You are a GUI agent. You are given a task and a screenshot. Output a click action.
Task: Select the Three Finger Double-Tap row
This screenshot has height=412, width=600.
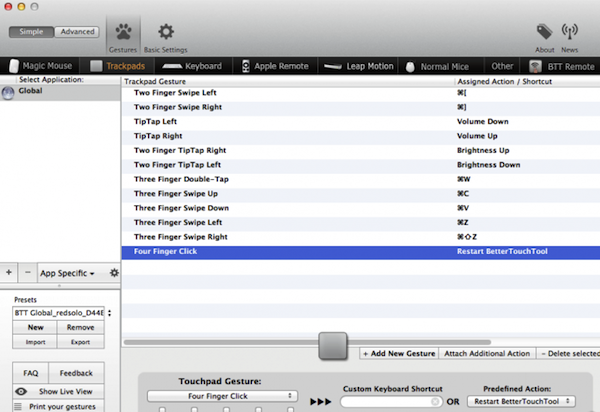point(361,179)
